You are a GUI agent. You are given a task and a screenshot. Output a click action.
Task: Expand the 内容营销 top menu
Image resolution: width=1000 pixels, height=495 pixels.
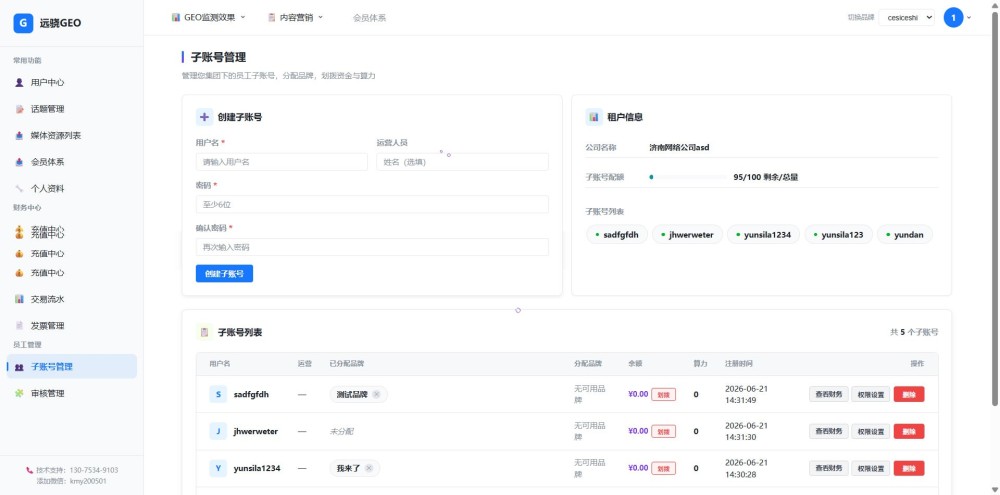295,18
